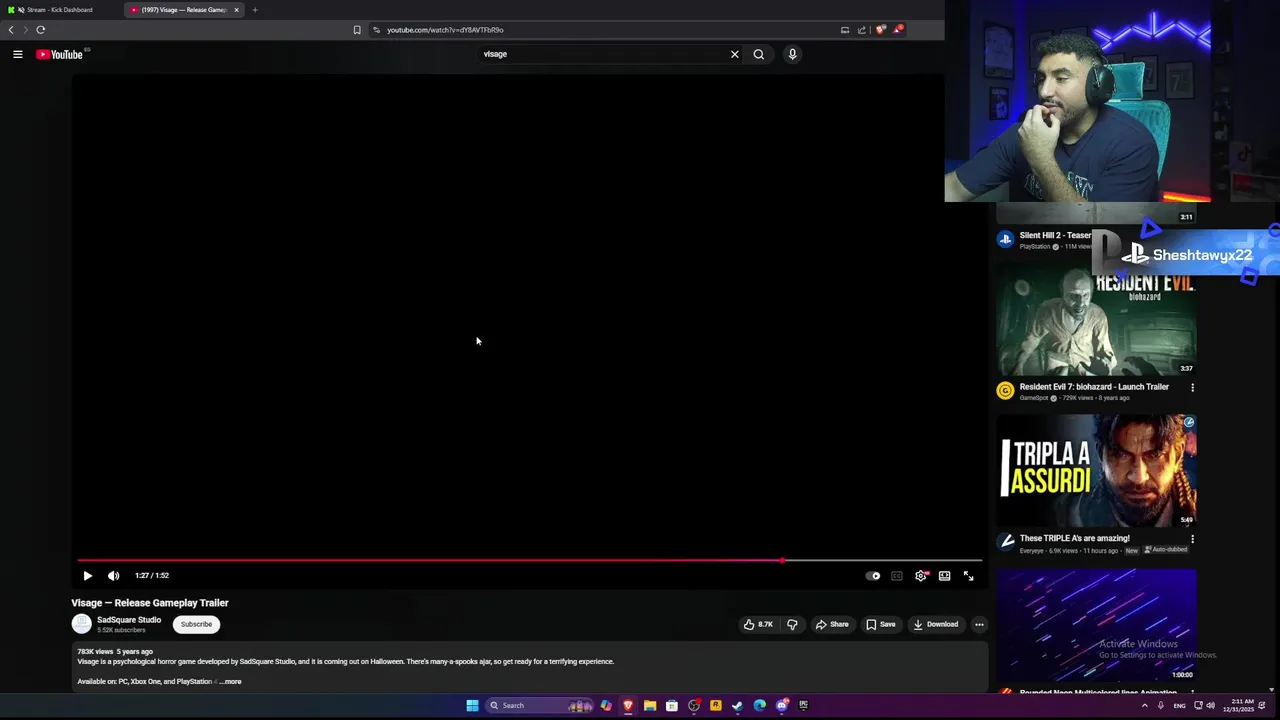Click the progress bar scrubber dot
Image resolution: width=1280 pixels, height=720 pixels.
coord(782,560)
